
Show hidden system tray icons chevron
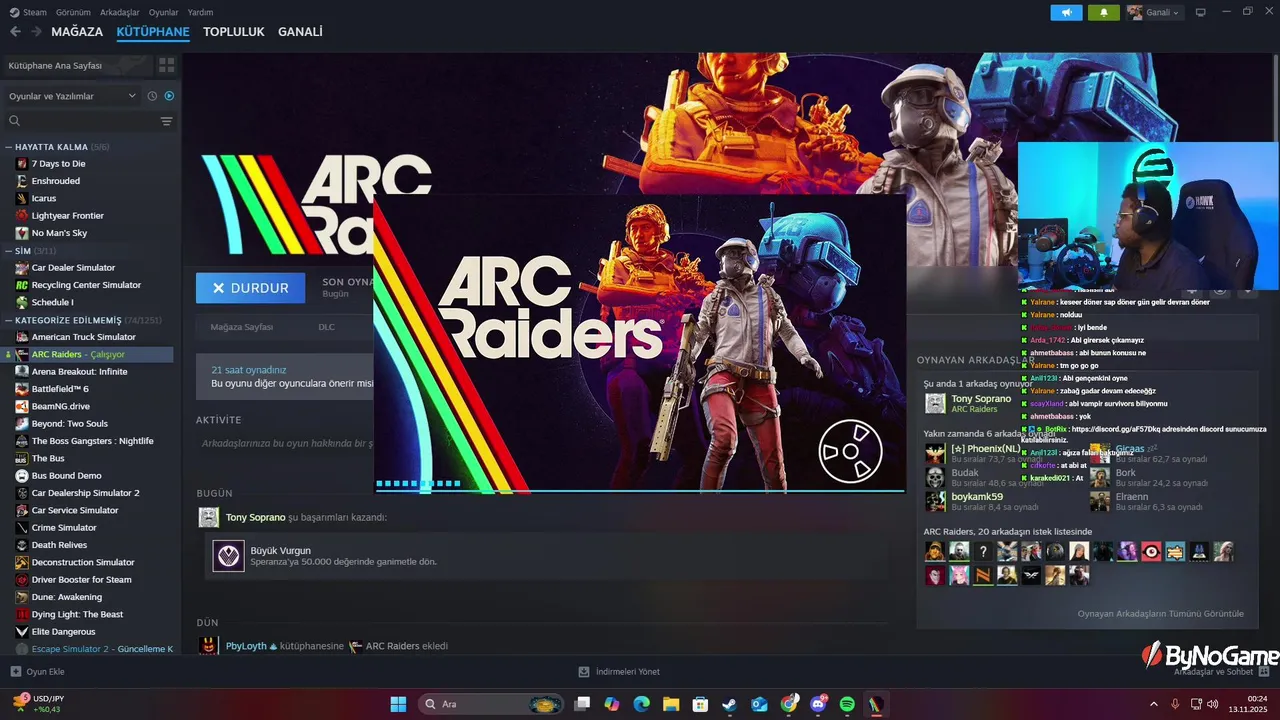click(1153, 704)
